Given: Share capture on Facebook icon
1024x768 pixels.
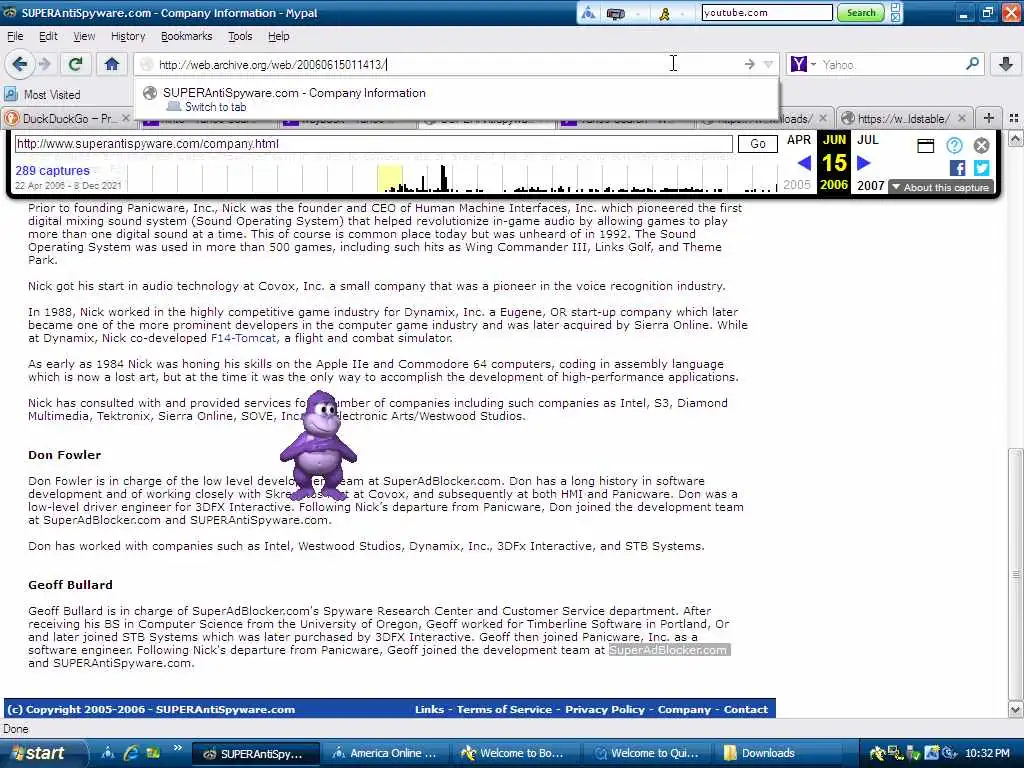Looking at the screenshot, I should point(957,168).
